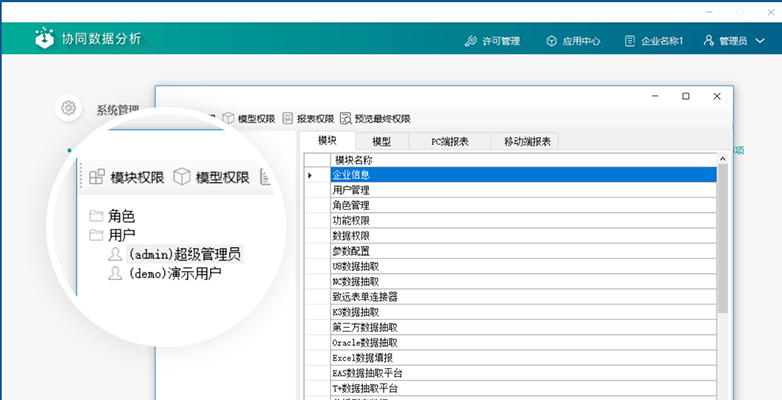Select 模型权限 cube icon in magnified toolbar
782x400 pixels.
182,177
